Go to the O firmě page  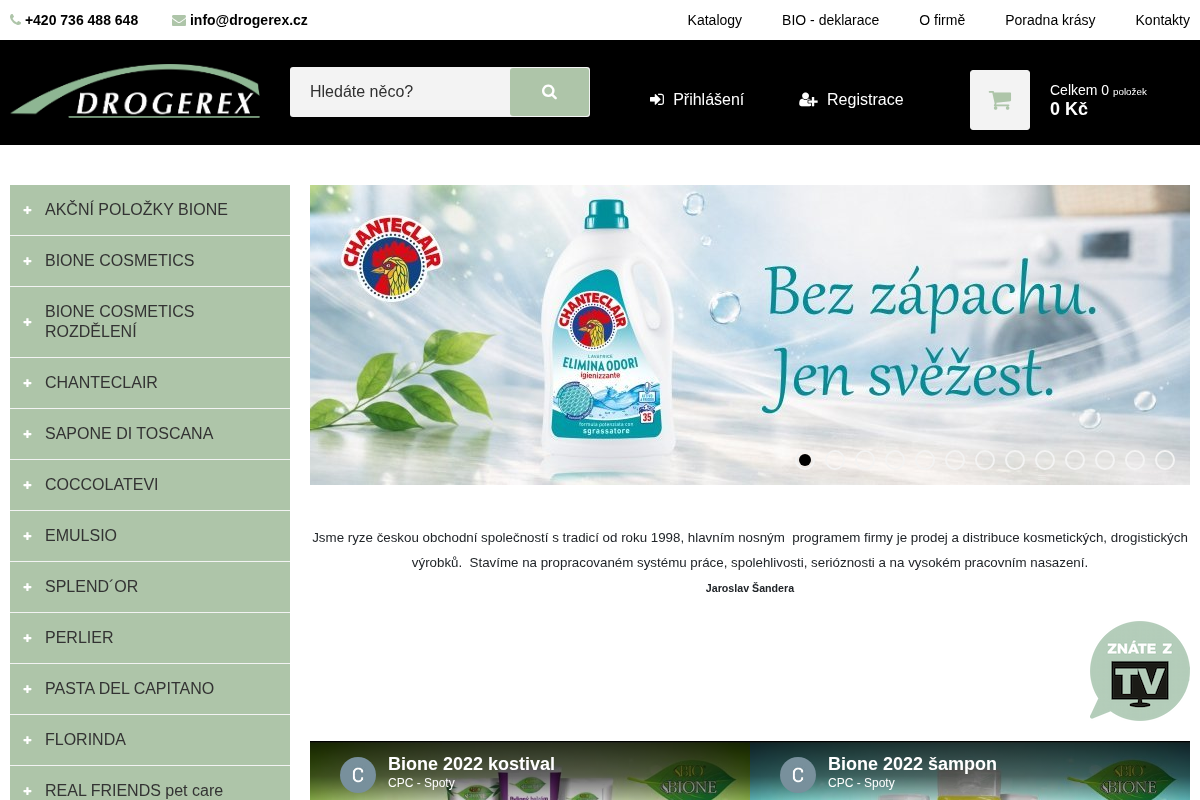tap(942, 20)
